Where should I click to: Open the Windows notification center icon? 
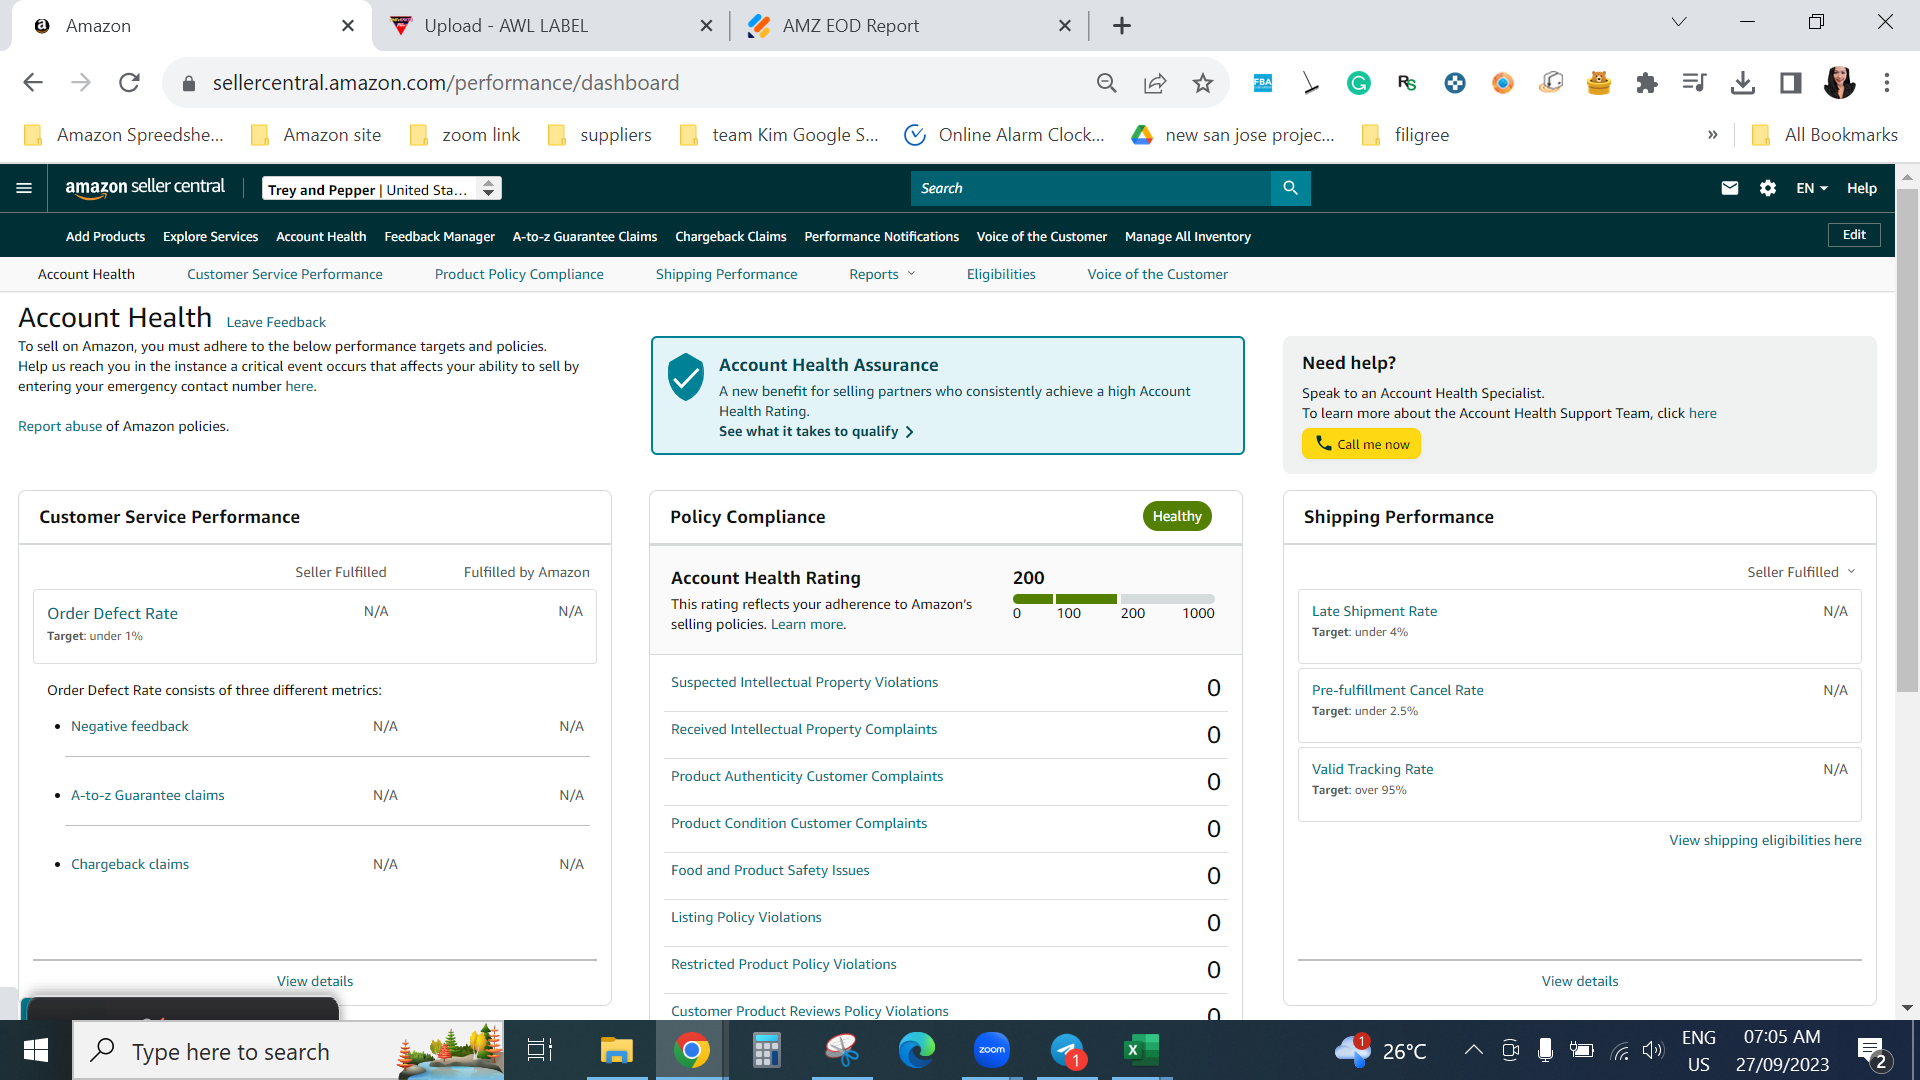(x=1871, y=1051)
